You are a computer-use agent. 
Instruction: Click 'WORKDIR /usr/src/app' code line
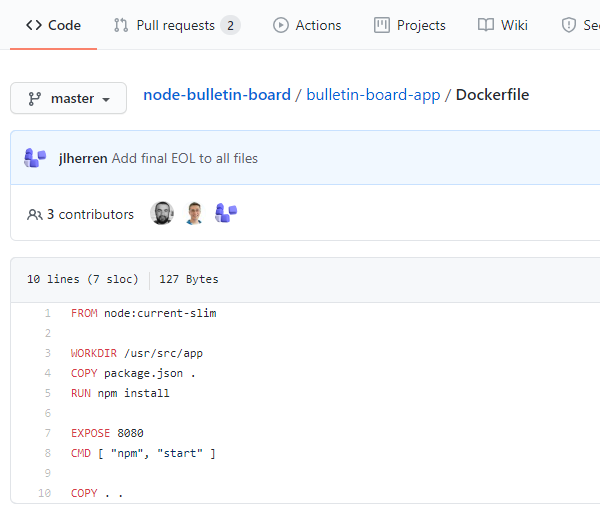pos(137,353)
